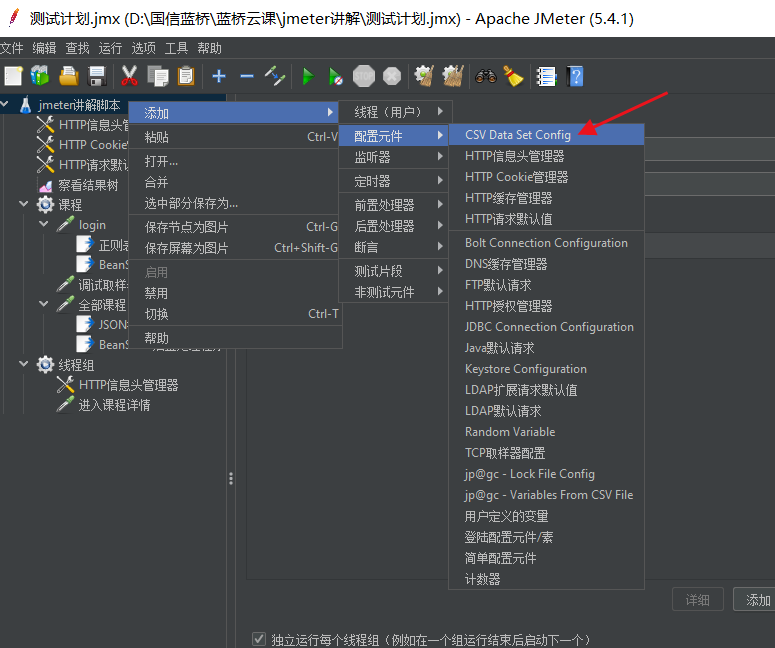Click the Cut scissors icon

point(129,77)
